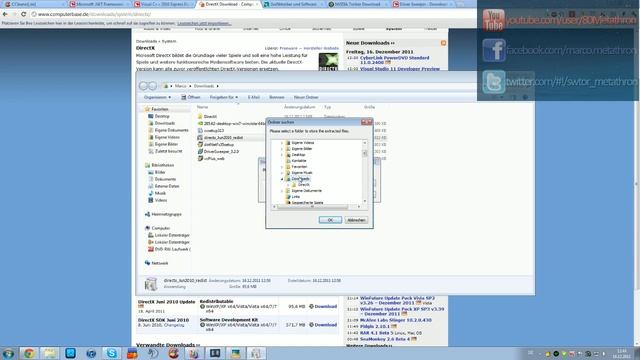Switch to Driver Sweeper browser tab
This screenshot has width=640, height=360.
(423, 4)
